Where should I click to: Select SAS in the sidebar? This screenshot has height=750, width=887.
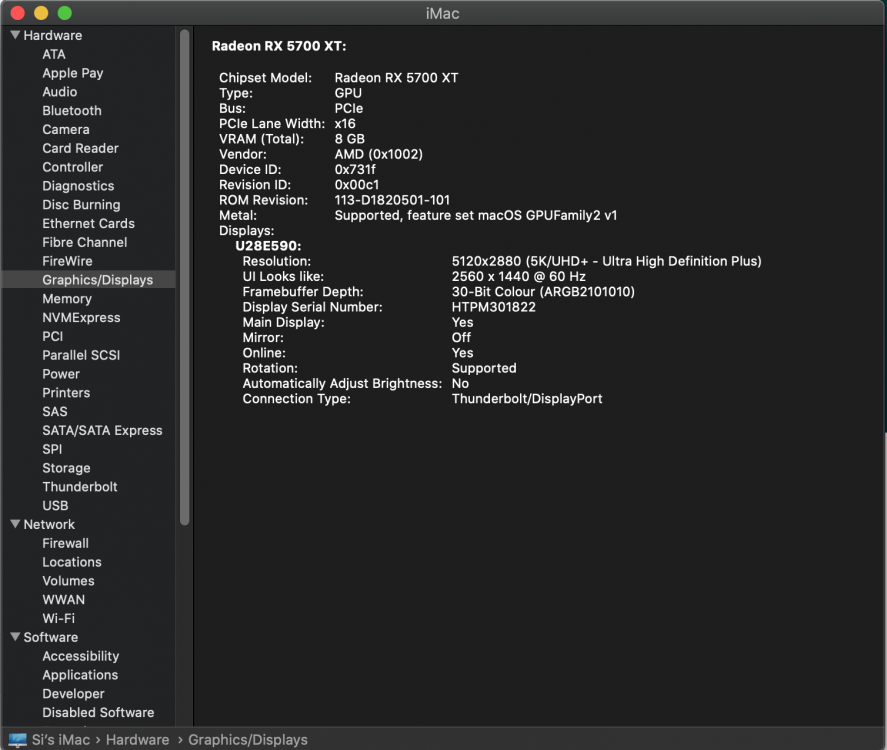[x=54, y=411]
